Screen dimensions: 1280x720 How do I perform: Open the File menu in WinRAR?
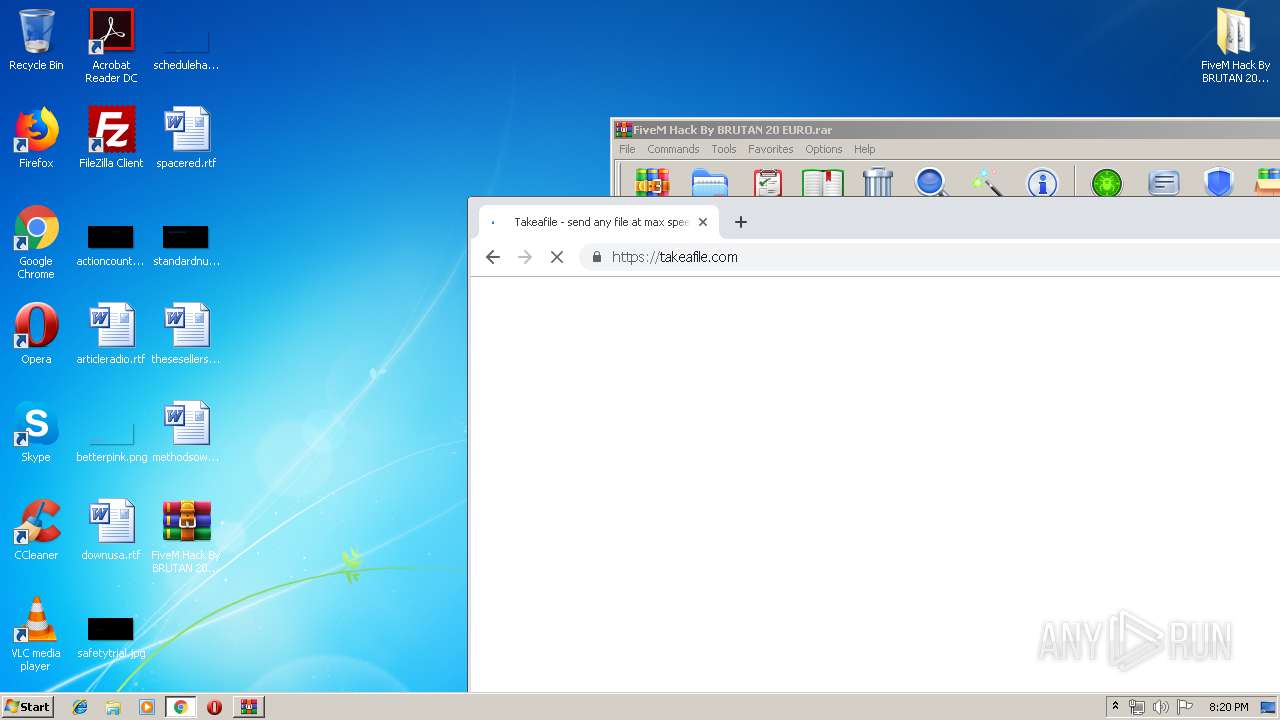pyautogui.click(x=627, y=149)
